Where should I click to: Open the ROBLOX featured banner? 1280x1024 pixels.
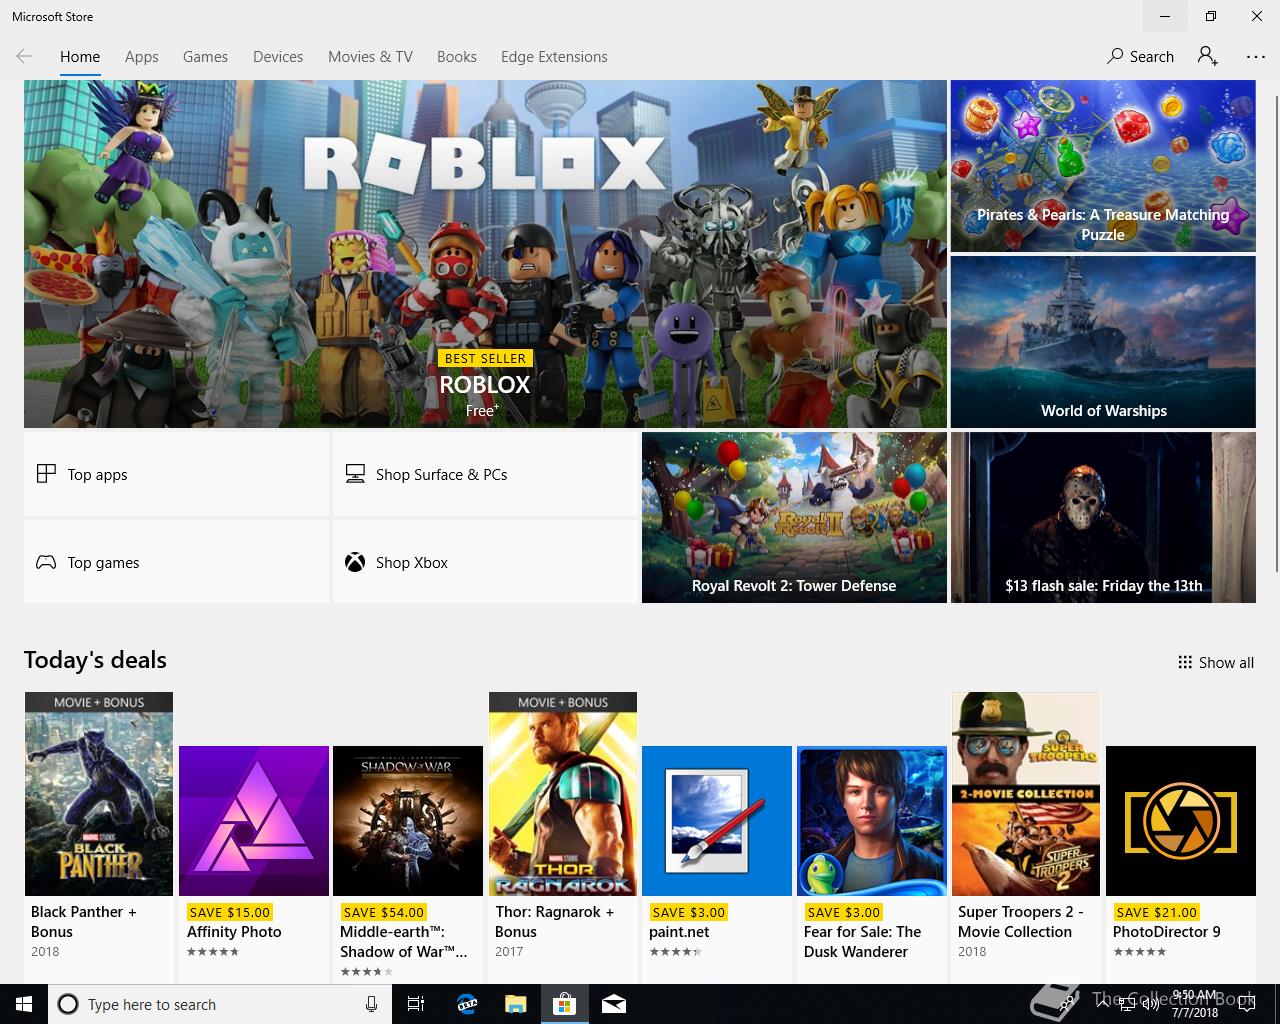pyautogui.click(x=485, y=254)
